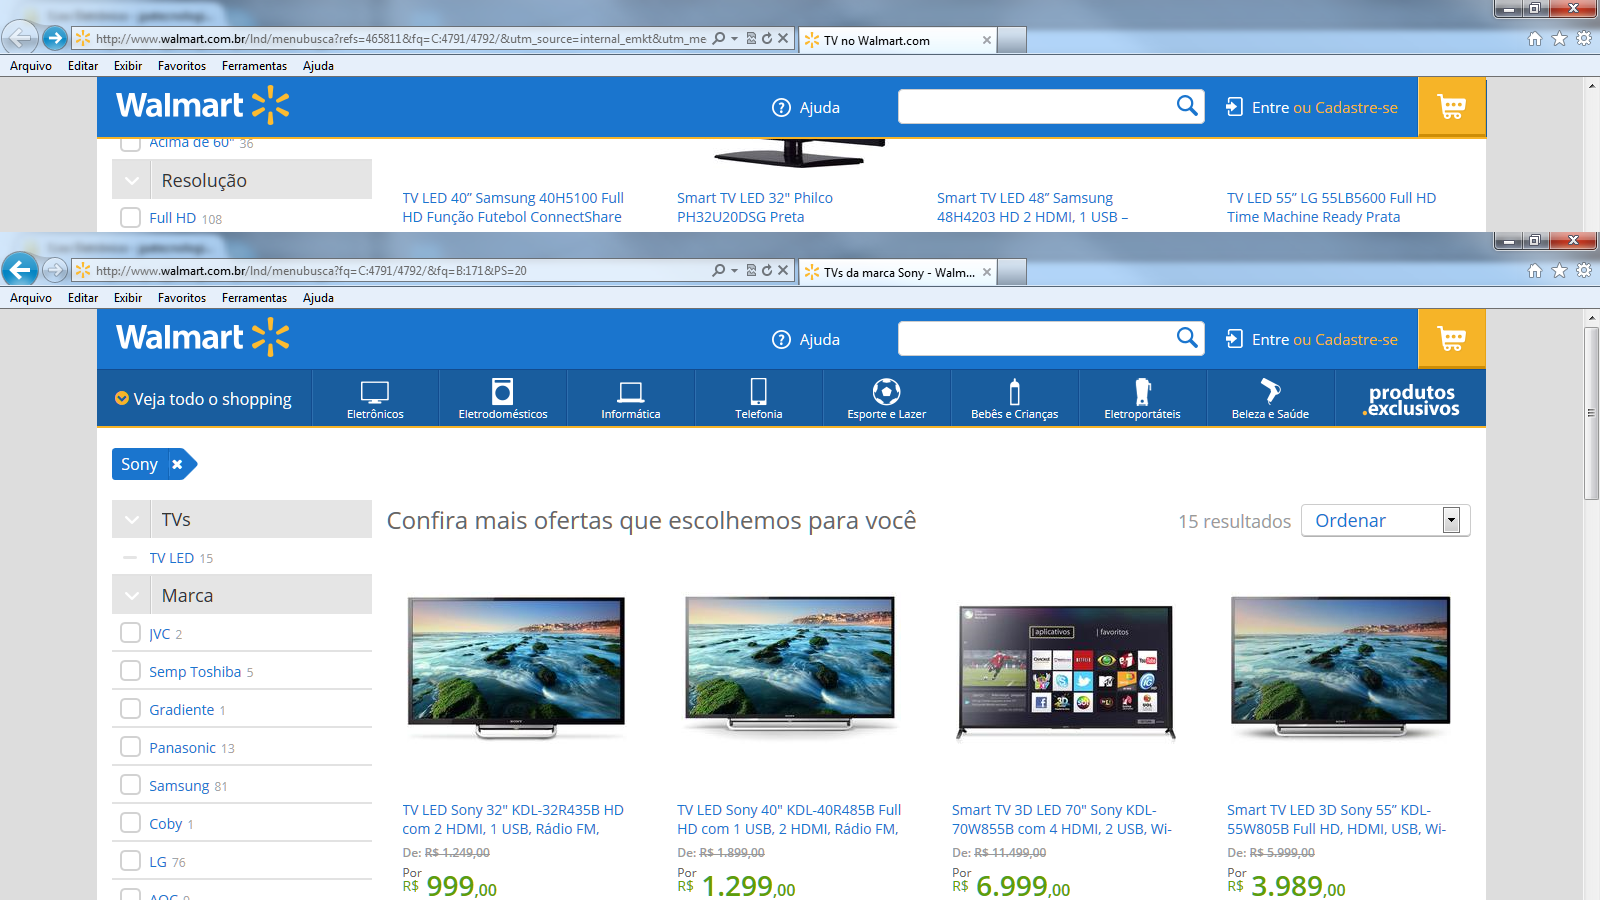Open TV LED Sony 32" KDL-32R435B product link

click(x=513, y=819)
